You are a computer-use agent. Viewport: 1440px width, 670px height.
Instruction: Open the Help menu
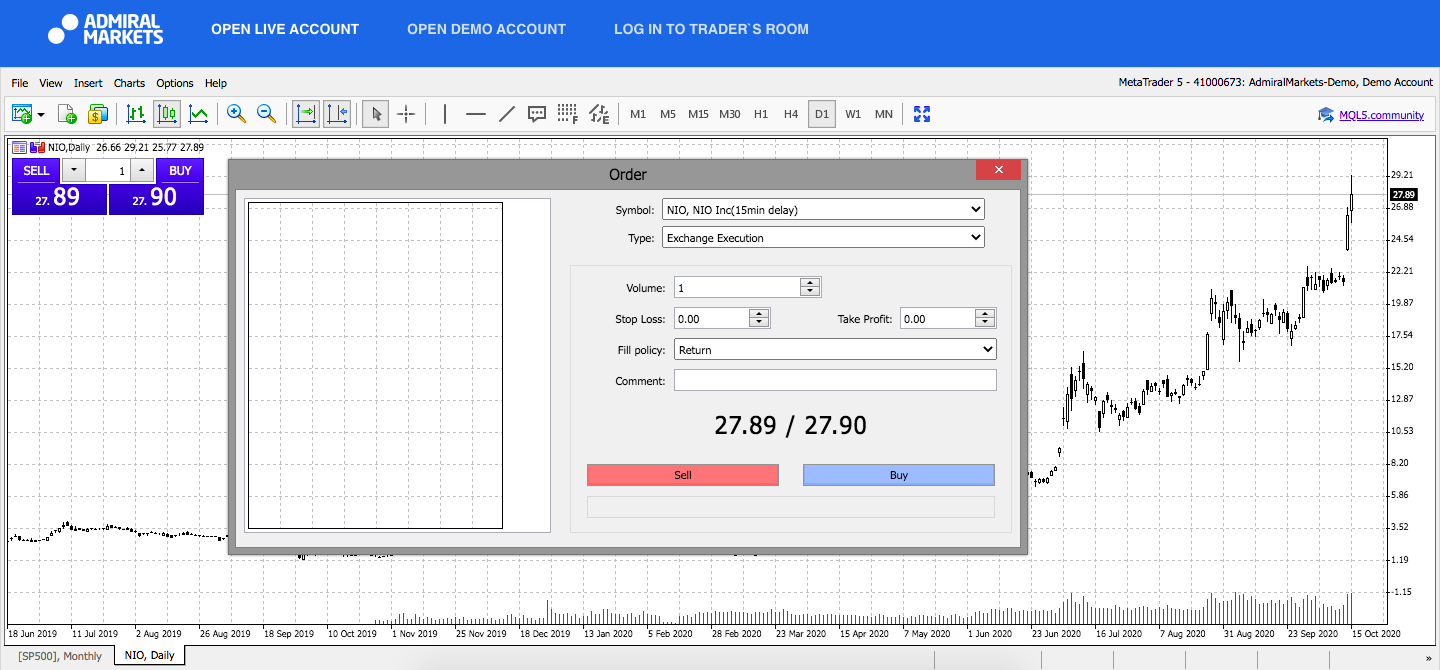[x=216, y=83]
